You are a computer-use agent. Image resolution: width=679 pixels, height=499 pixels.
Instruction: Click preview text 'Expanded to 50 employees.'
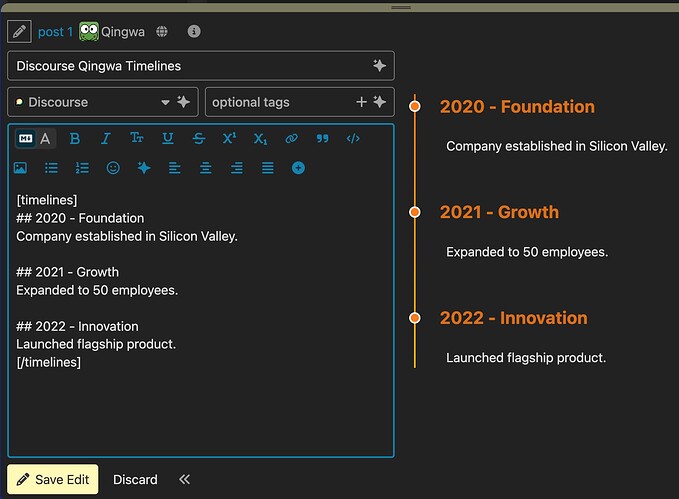click(x=527, y=252)
